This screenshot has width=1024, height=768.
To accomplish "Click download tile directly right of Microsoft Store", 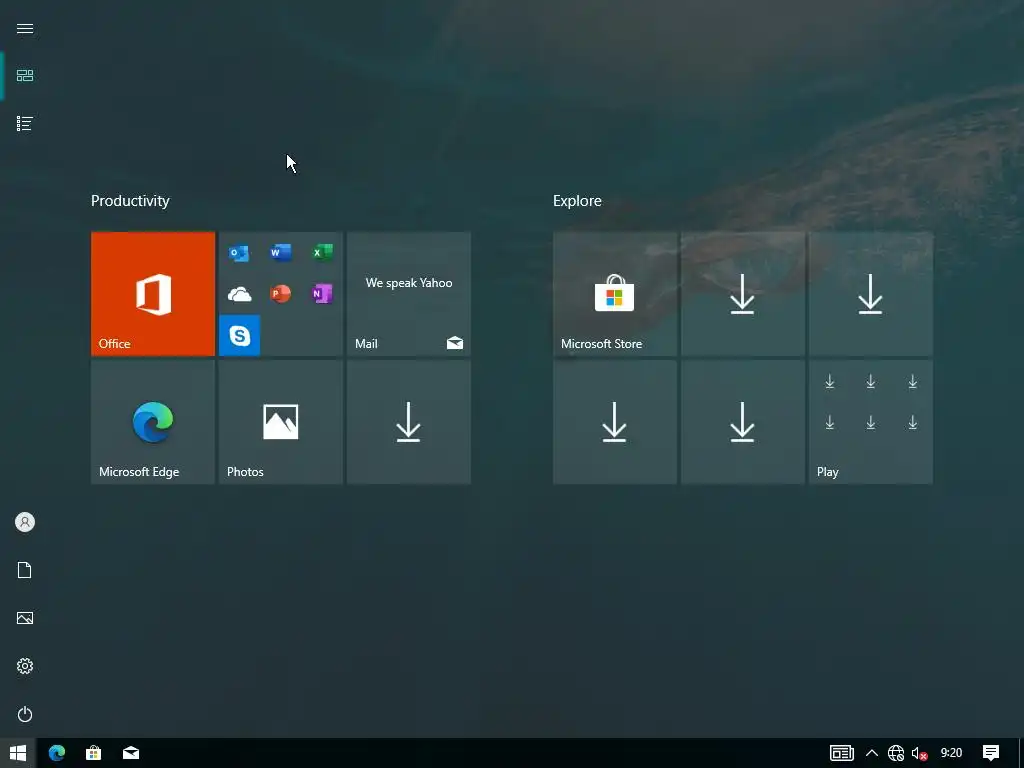I will point(743,294).
